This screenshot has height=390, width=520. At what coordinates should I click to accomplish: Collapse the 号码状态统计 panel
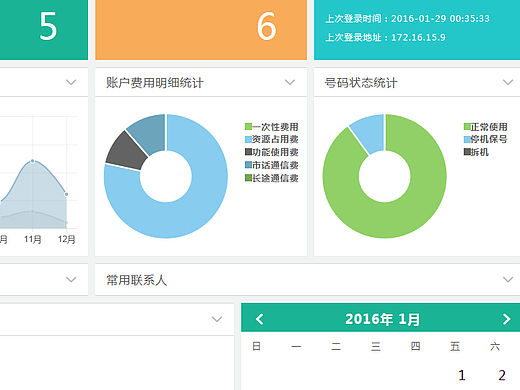pyautogui.click(x=508, y=82)
